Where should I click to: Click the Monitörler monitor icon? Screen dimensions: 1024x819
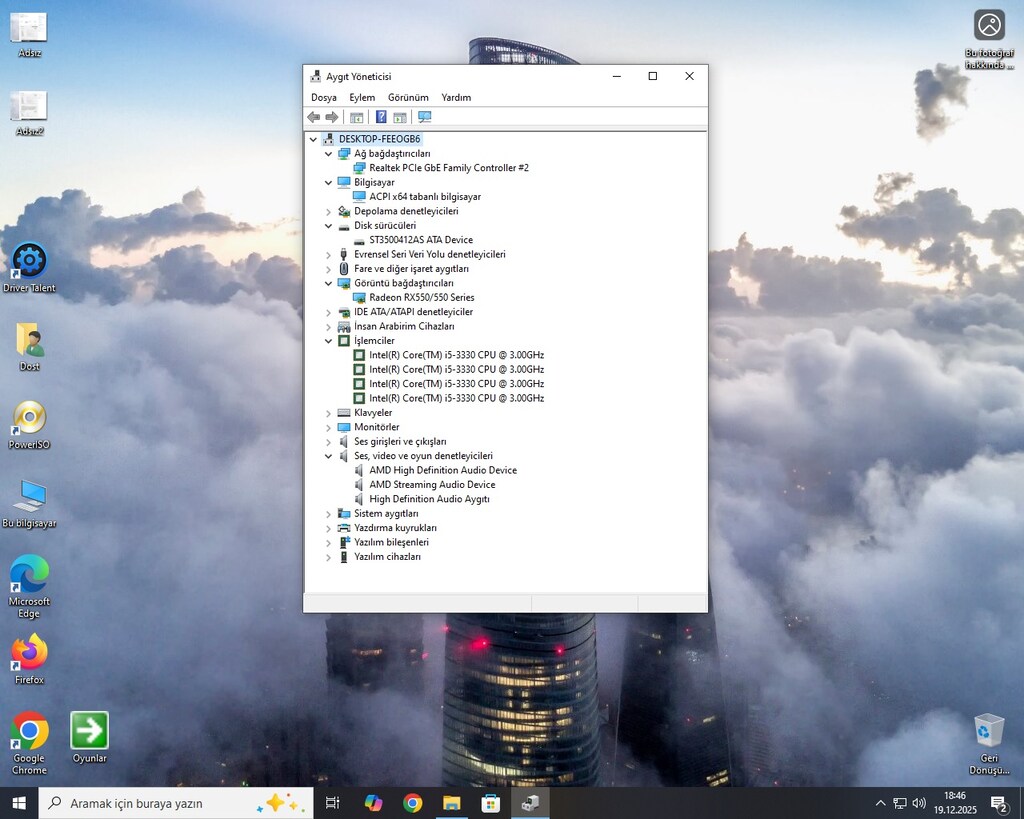pos(344,427)
